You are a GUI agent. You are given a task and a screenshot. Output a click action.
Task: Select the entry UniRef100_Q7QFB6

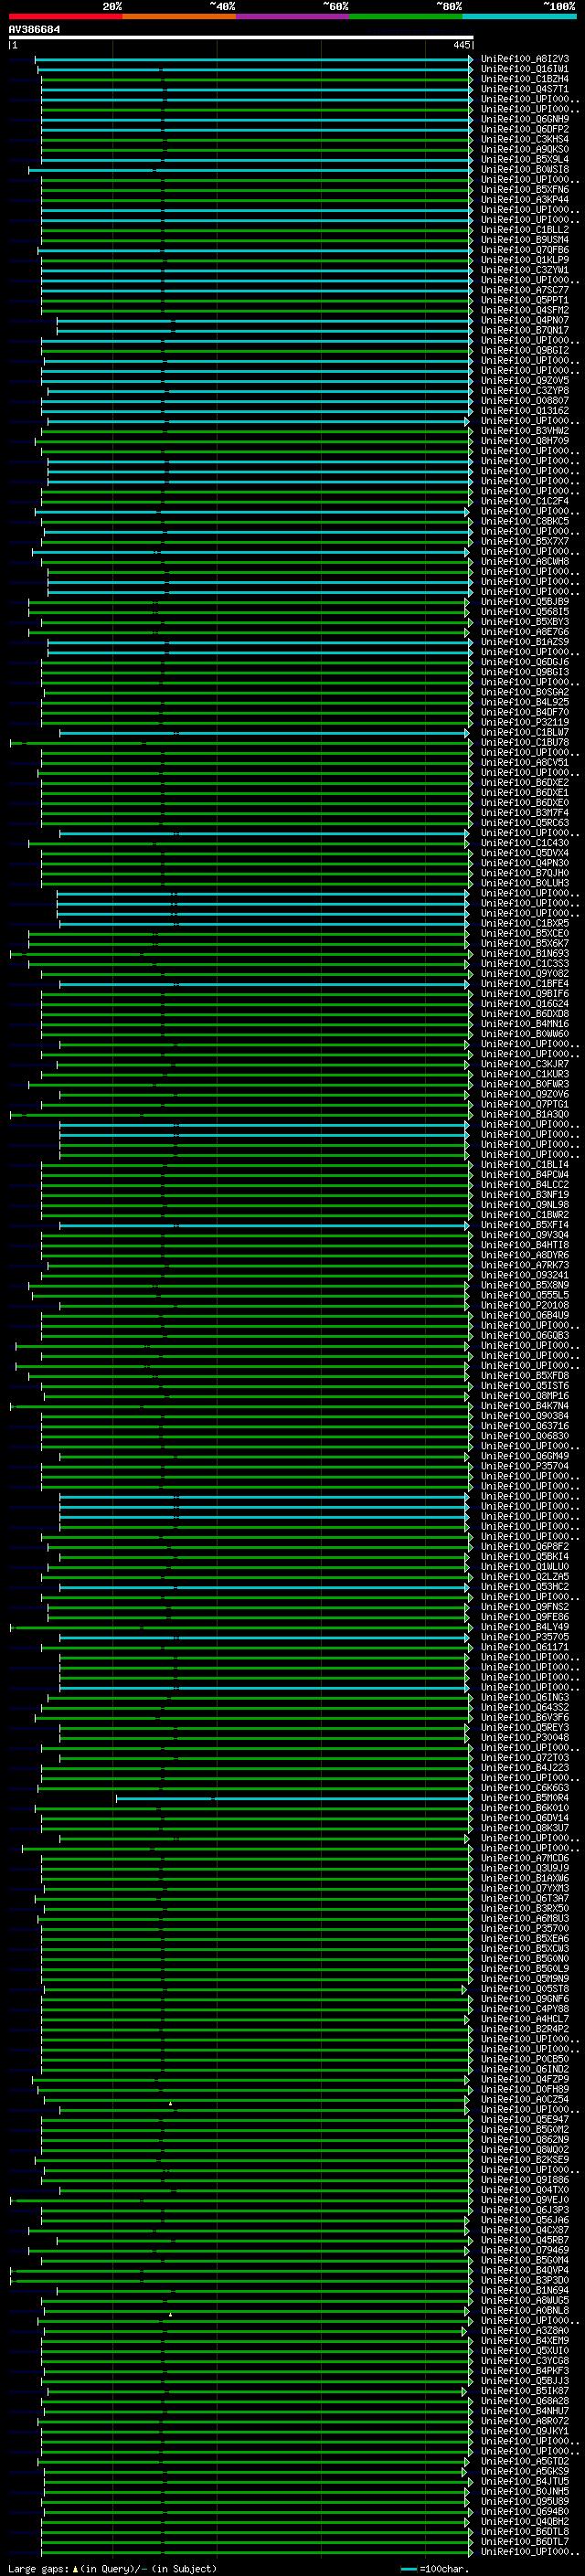point(525,250)
